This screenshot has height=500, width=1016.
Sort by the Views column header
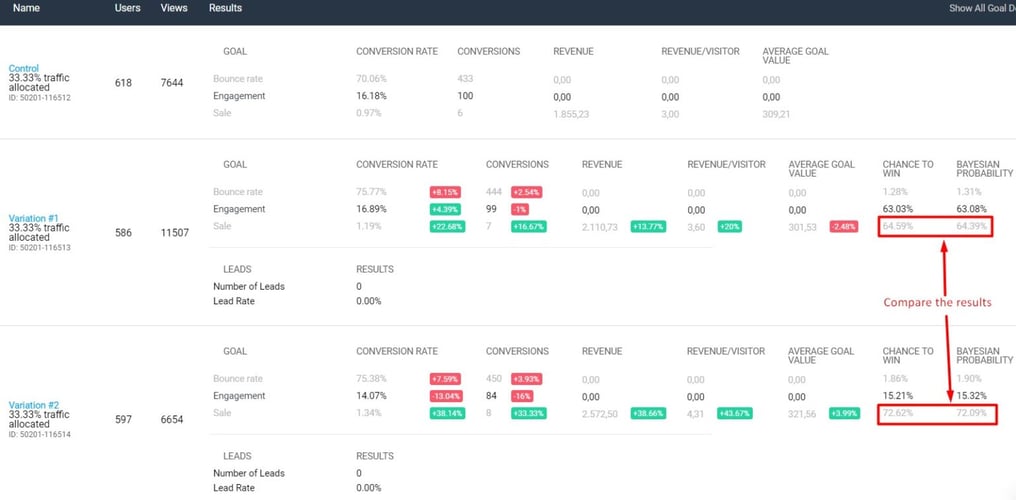175,8
